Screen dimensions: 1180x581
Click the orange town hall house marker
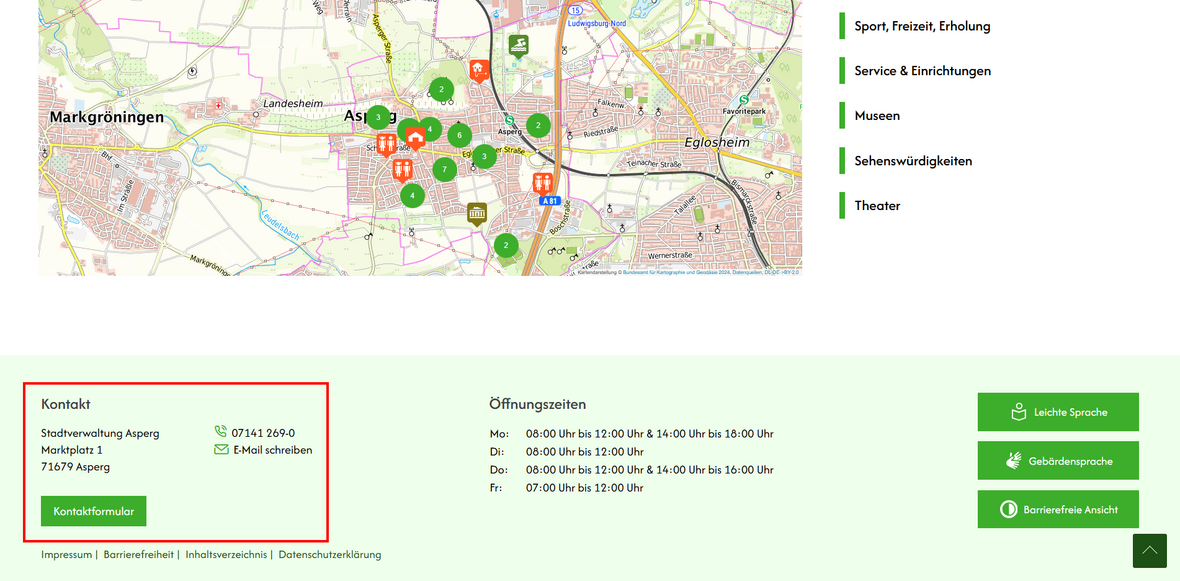[415, 137]
